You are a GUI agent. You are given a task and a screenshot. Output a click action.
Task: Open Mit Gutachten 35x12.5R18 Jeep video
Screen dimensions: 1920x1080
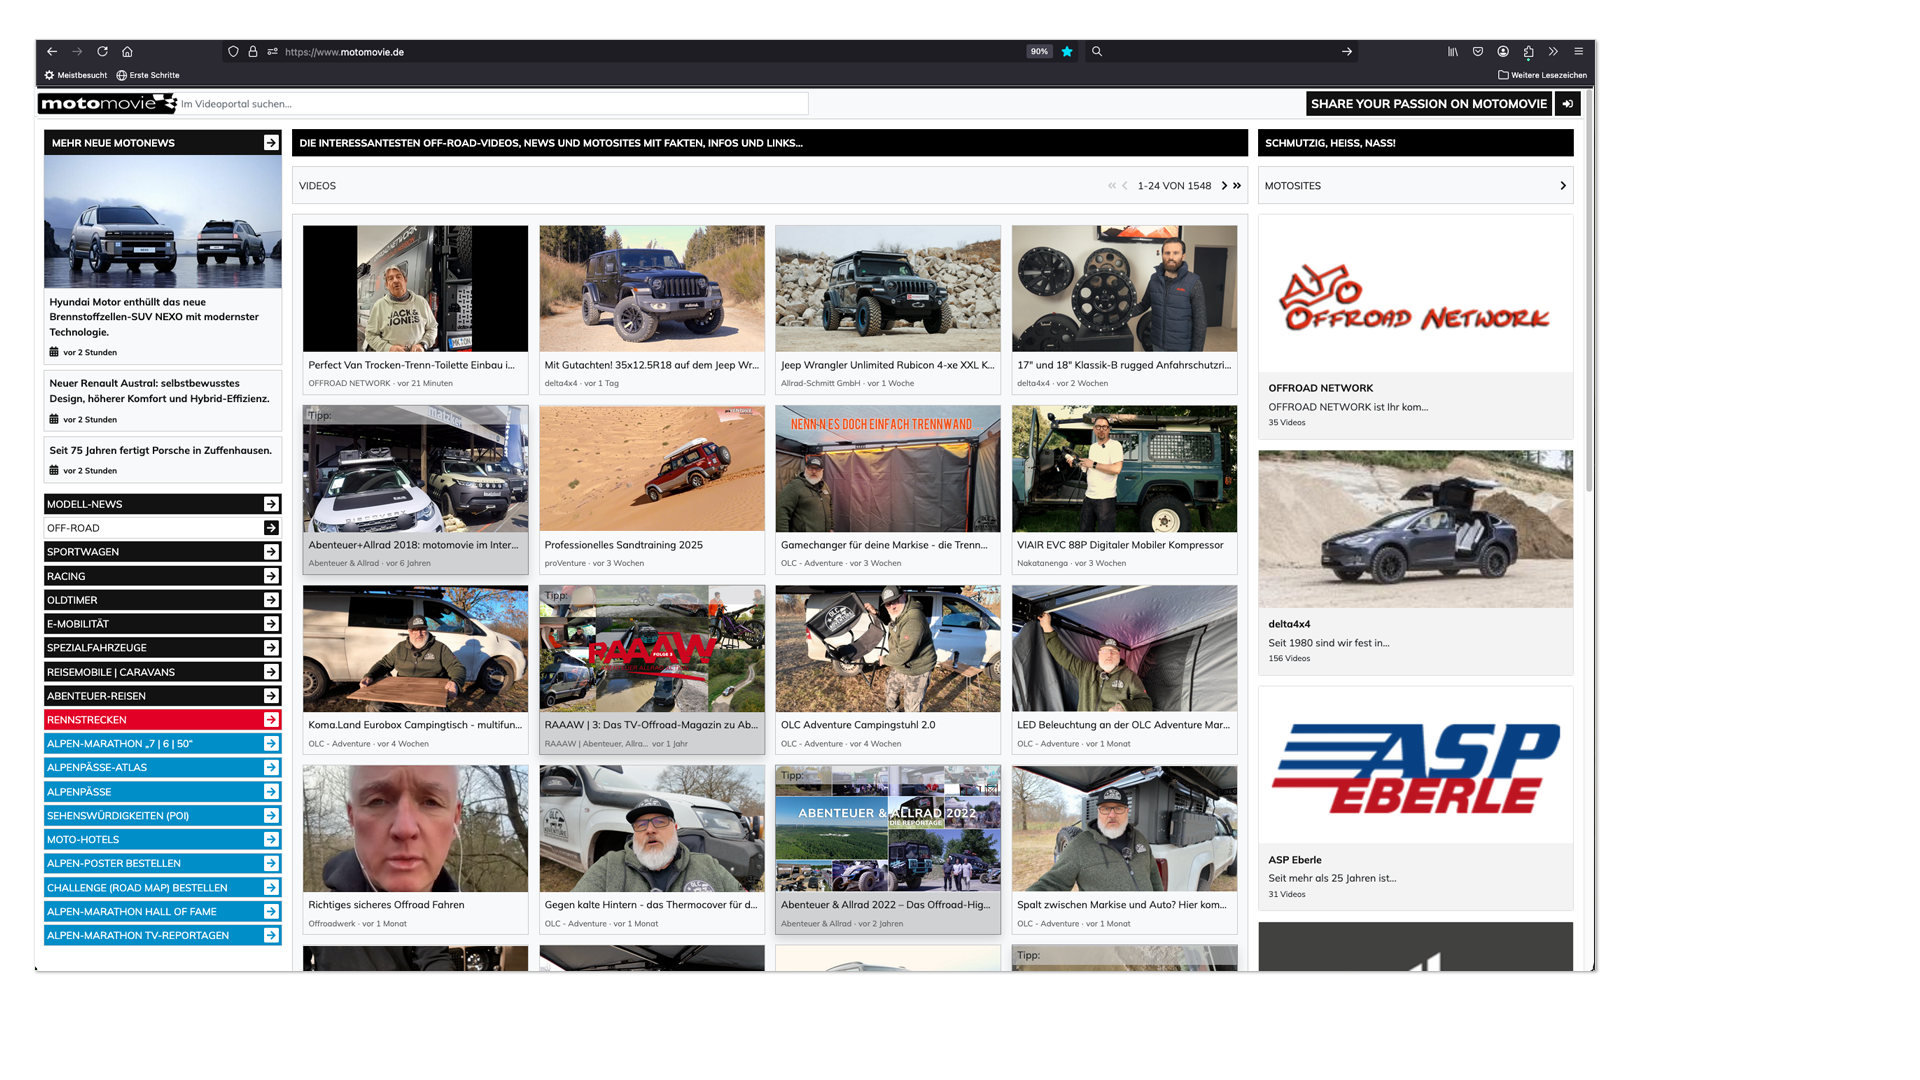[x=652, y=308]
